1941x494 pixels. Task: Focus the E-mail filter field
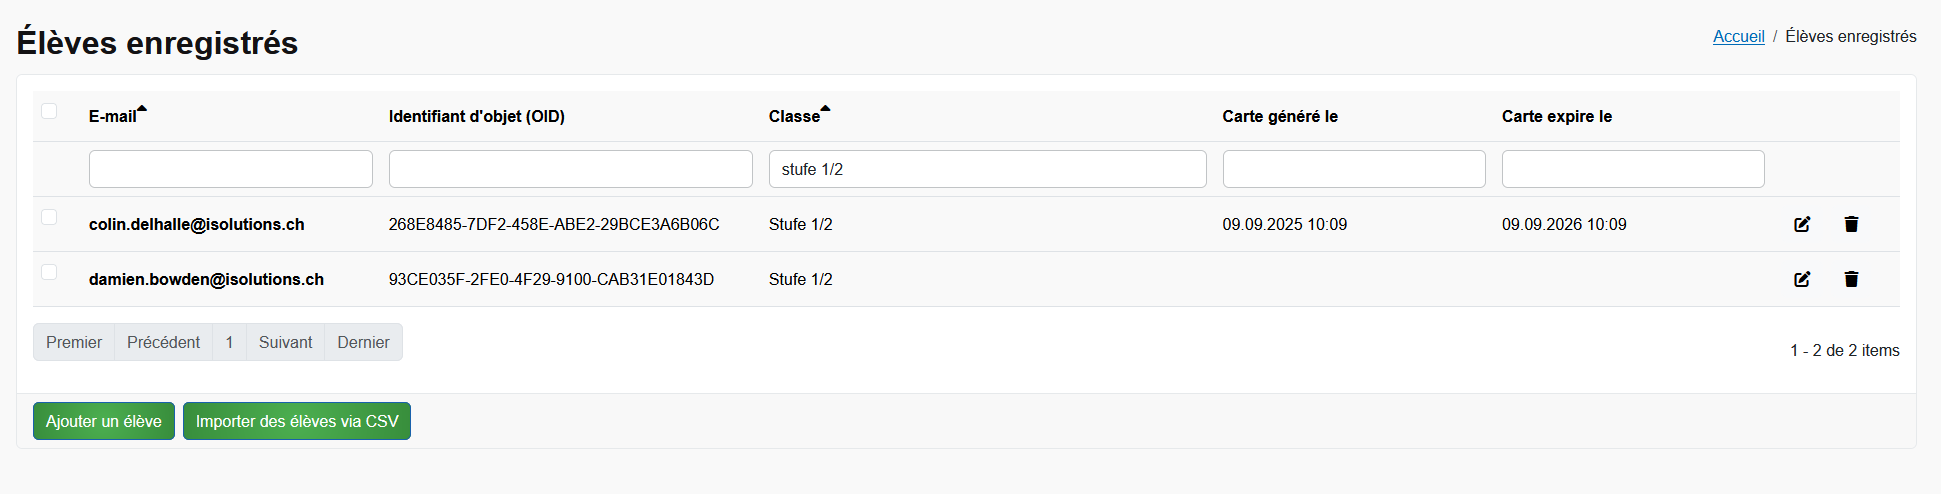pyautogui.click(x=231, y=169)
